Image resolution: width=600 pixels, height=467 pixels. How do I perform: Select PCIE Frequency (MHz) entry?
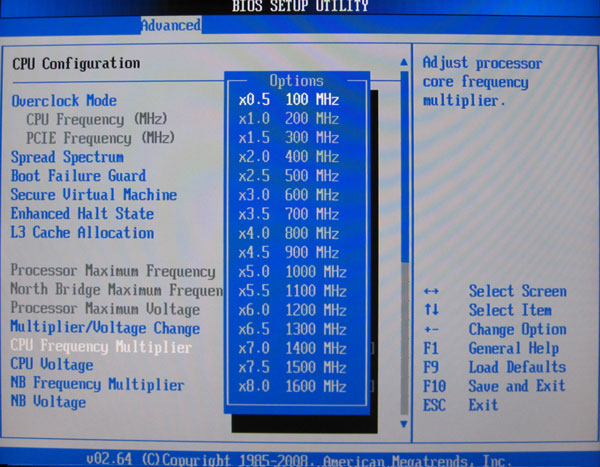coord(100,138)
